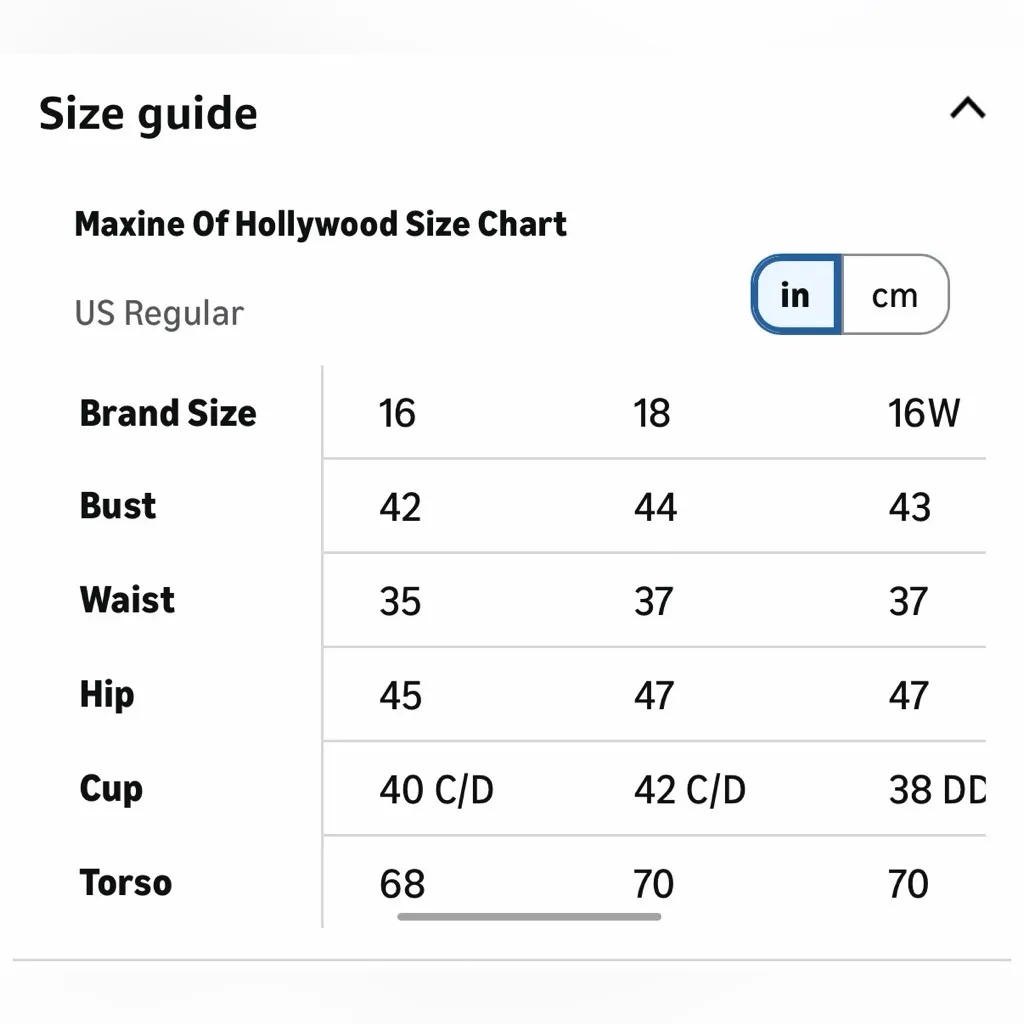Click the Cup row label
The width and height of the screenshot is (1024, 1024).
(110, 789)
